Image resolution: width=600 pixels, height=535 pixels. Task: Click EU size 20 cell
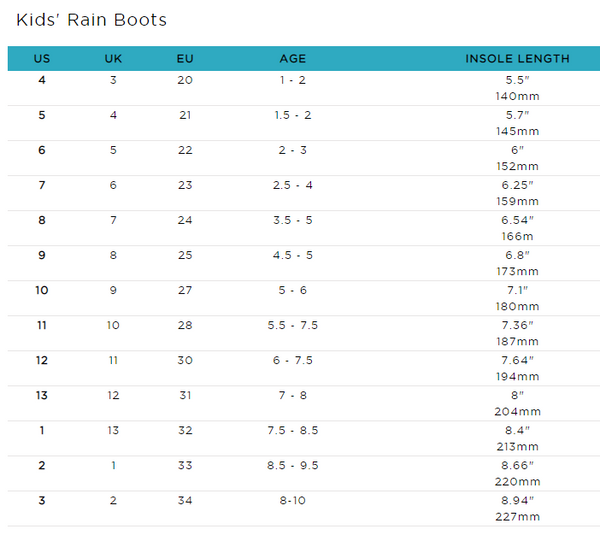(x=185, y=80)
